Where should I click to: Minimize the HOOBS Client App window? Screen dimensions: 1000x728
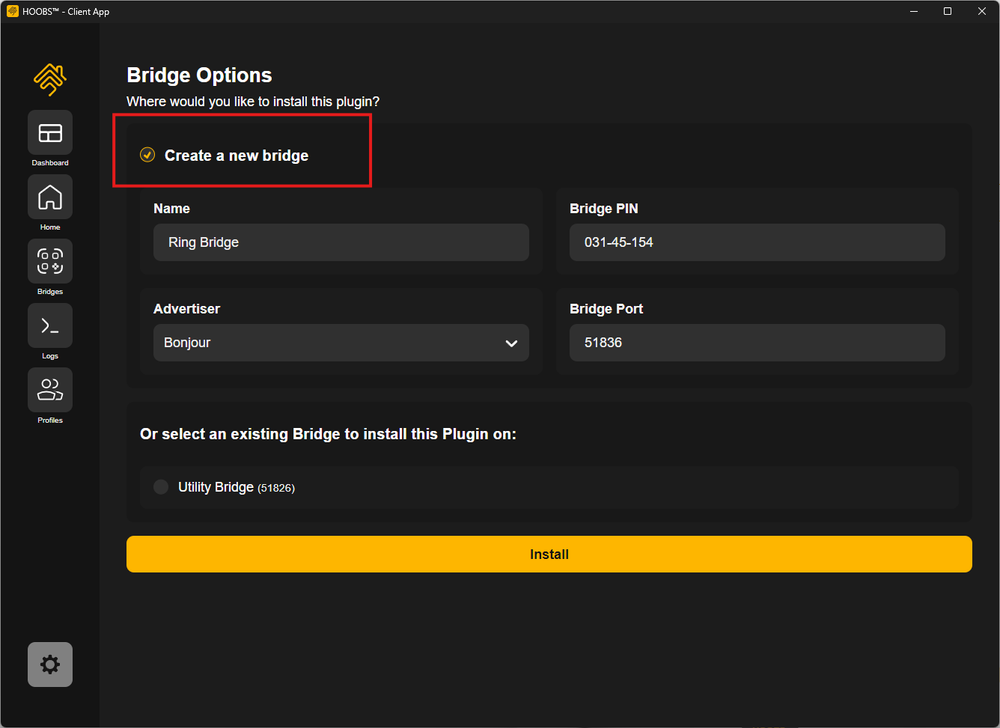pyautogui.click(x=914, y=11)
